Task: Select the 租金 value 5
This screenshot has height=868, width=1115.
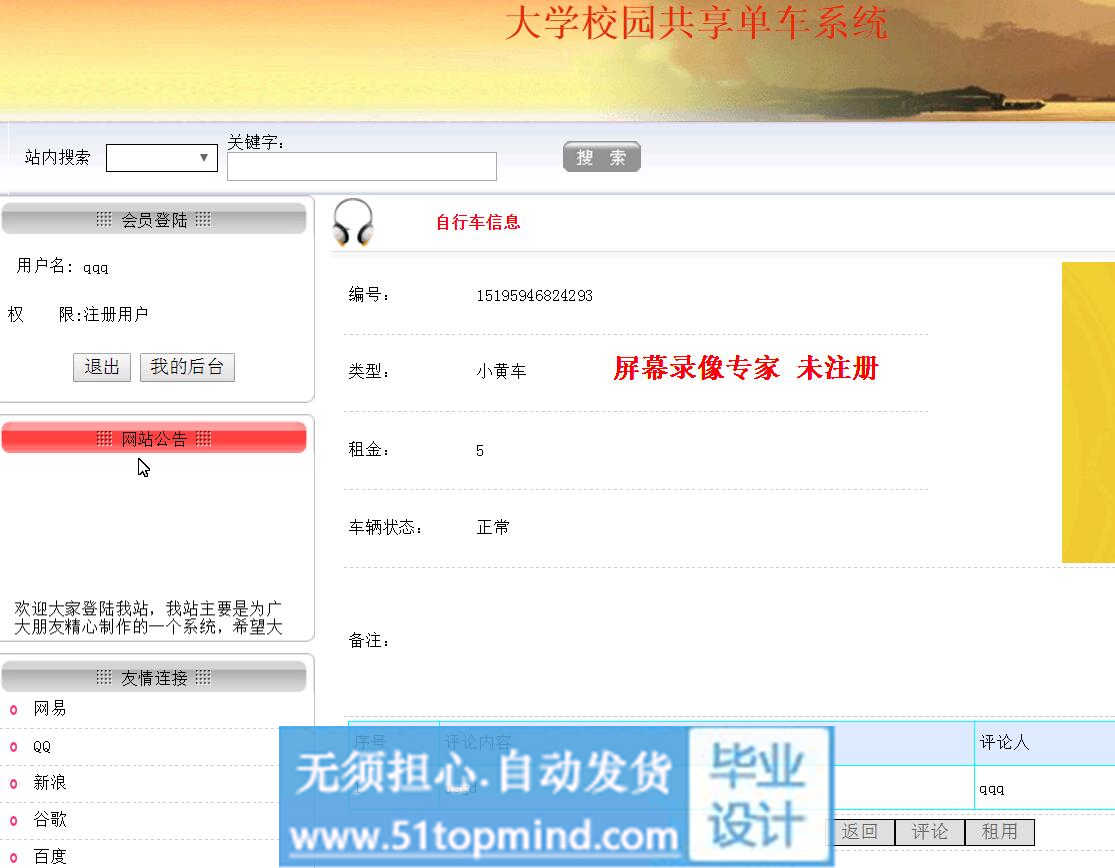Action: [480, 451]
